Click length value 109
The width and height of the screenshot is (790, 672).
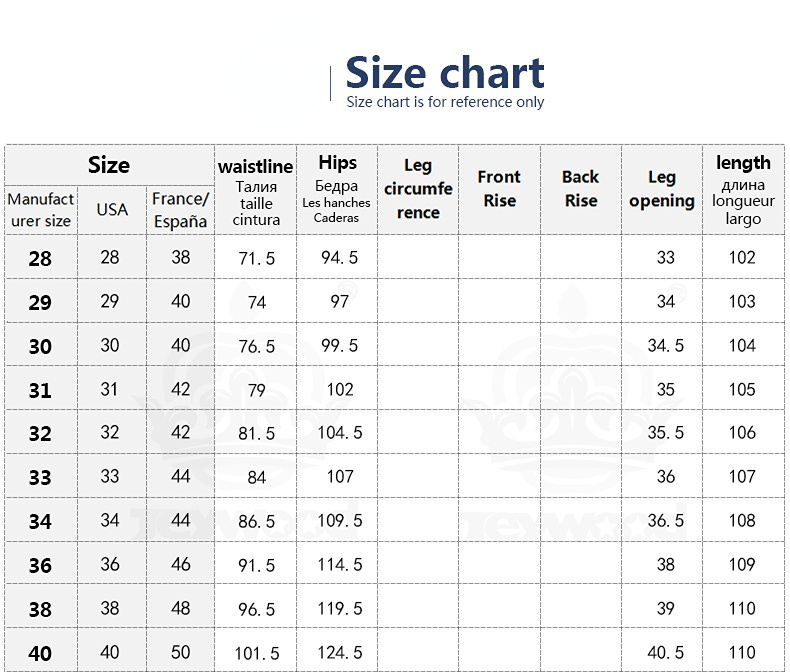(742, 565)
